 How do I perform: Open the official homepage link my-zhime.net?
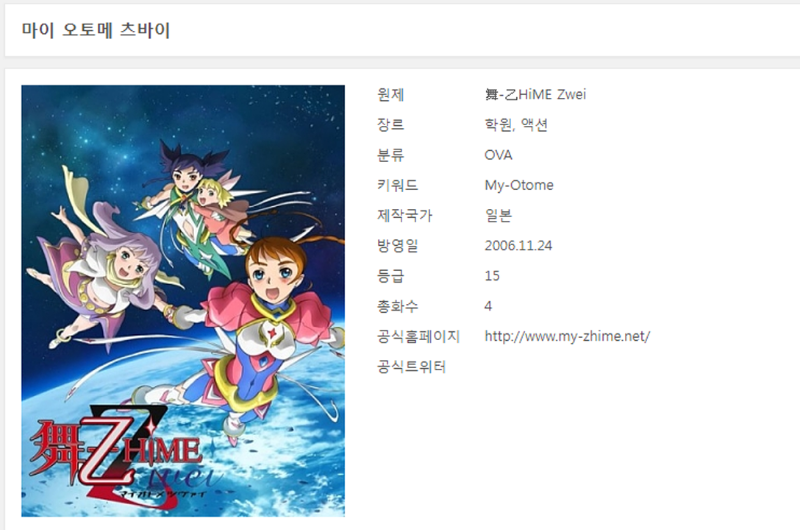tap(567, 336)
